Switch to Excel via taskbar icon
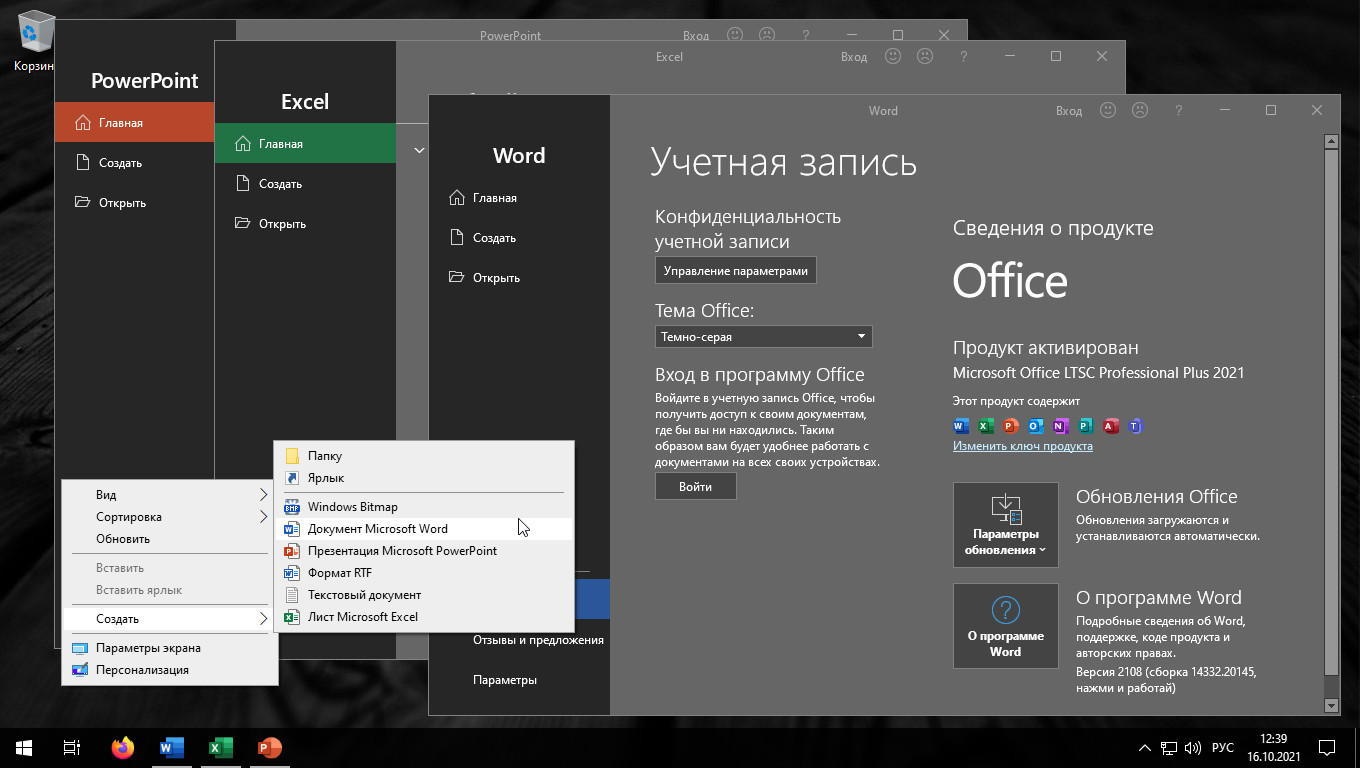 pos(221,748)
